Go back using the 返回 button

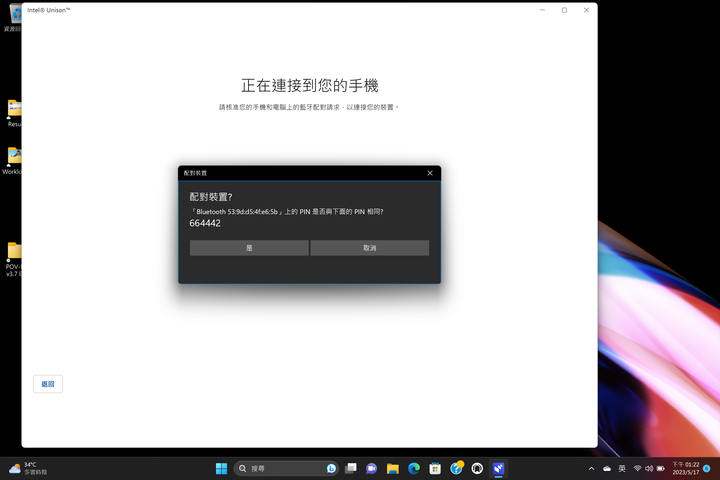48,384
